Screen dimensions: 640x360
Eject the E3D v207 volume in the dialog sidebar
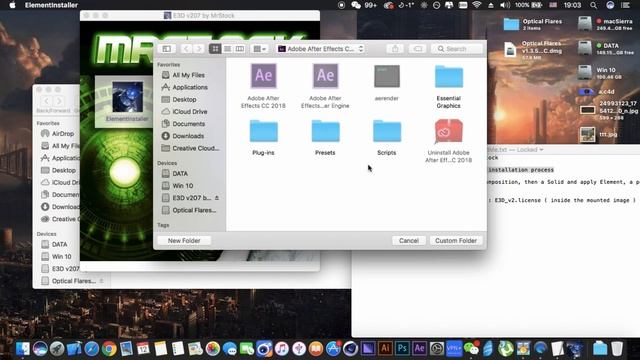[x=217, y=198]
